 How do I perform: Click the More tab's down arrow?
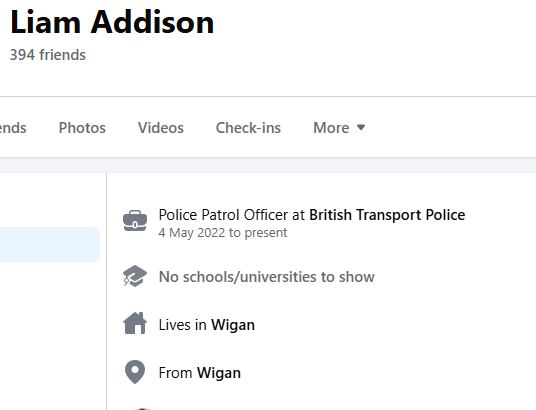click(x=361, y=128)
